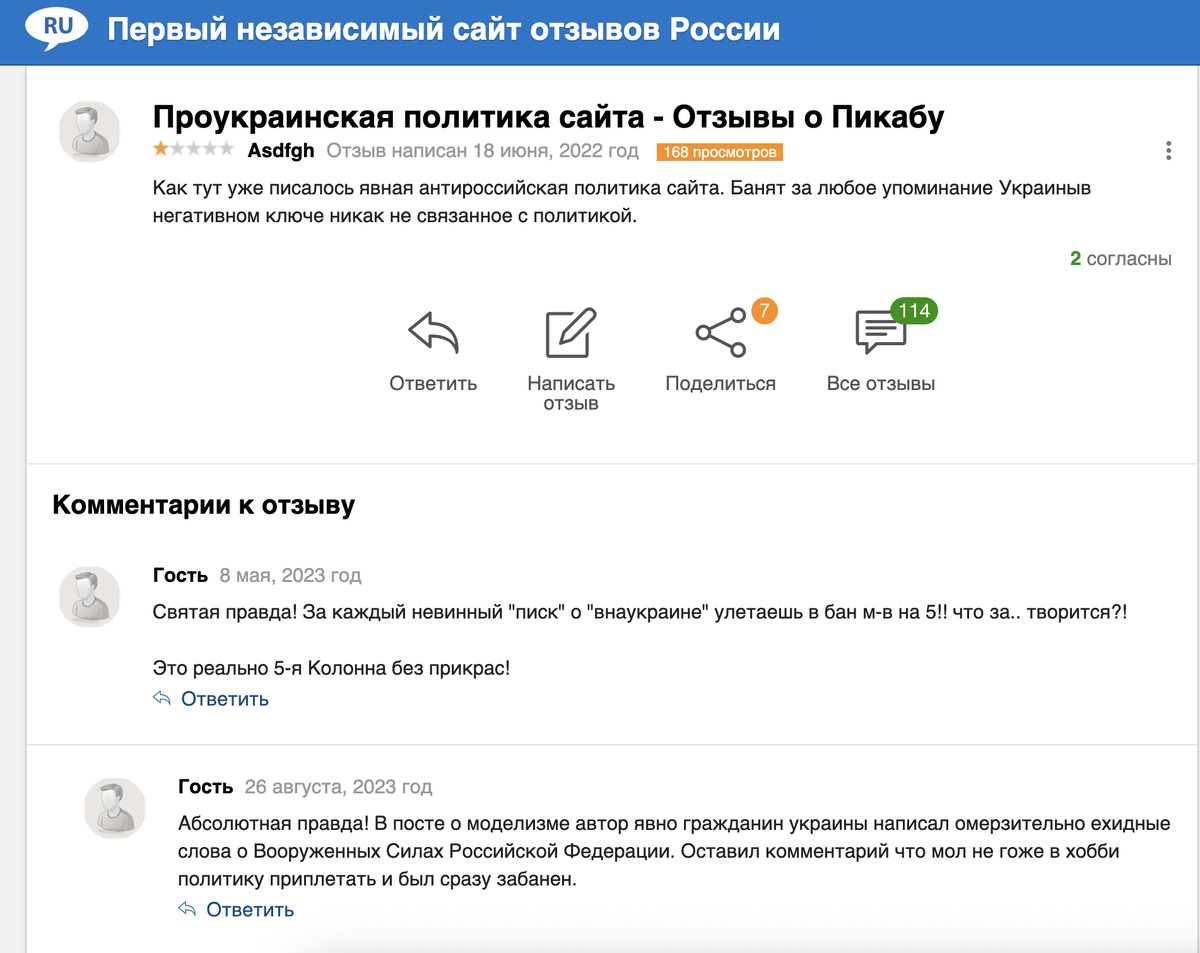Click the 'Гость' name on the 26 августа comment

(x=205, y=787)
